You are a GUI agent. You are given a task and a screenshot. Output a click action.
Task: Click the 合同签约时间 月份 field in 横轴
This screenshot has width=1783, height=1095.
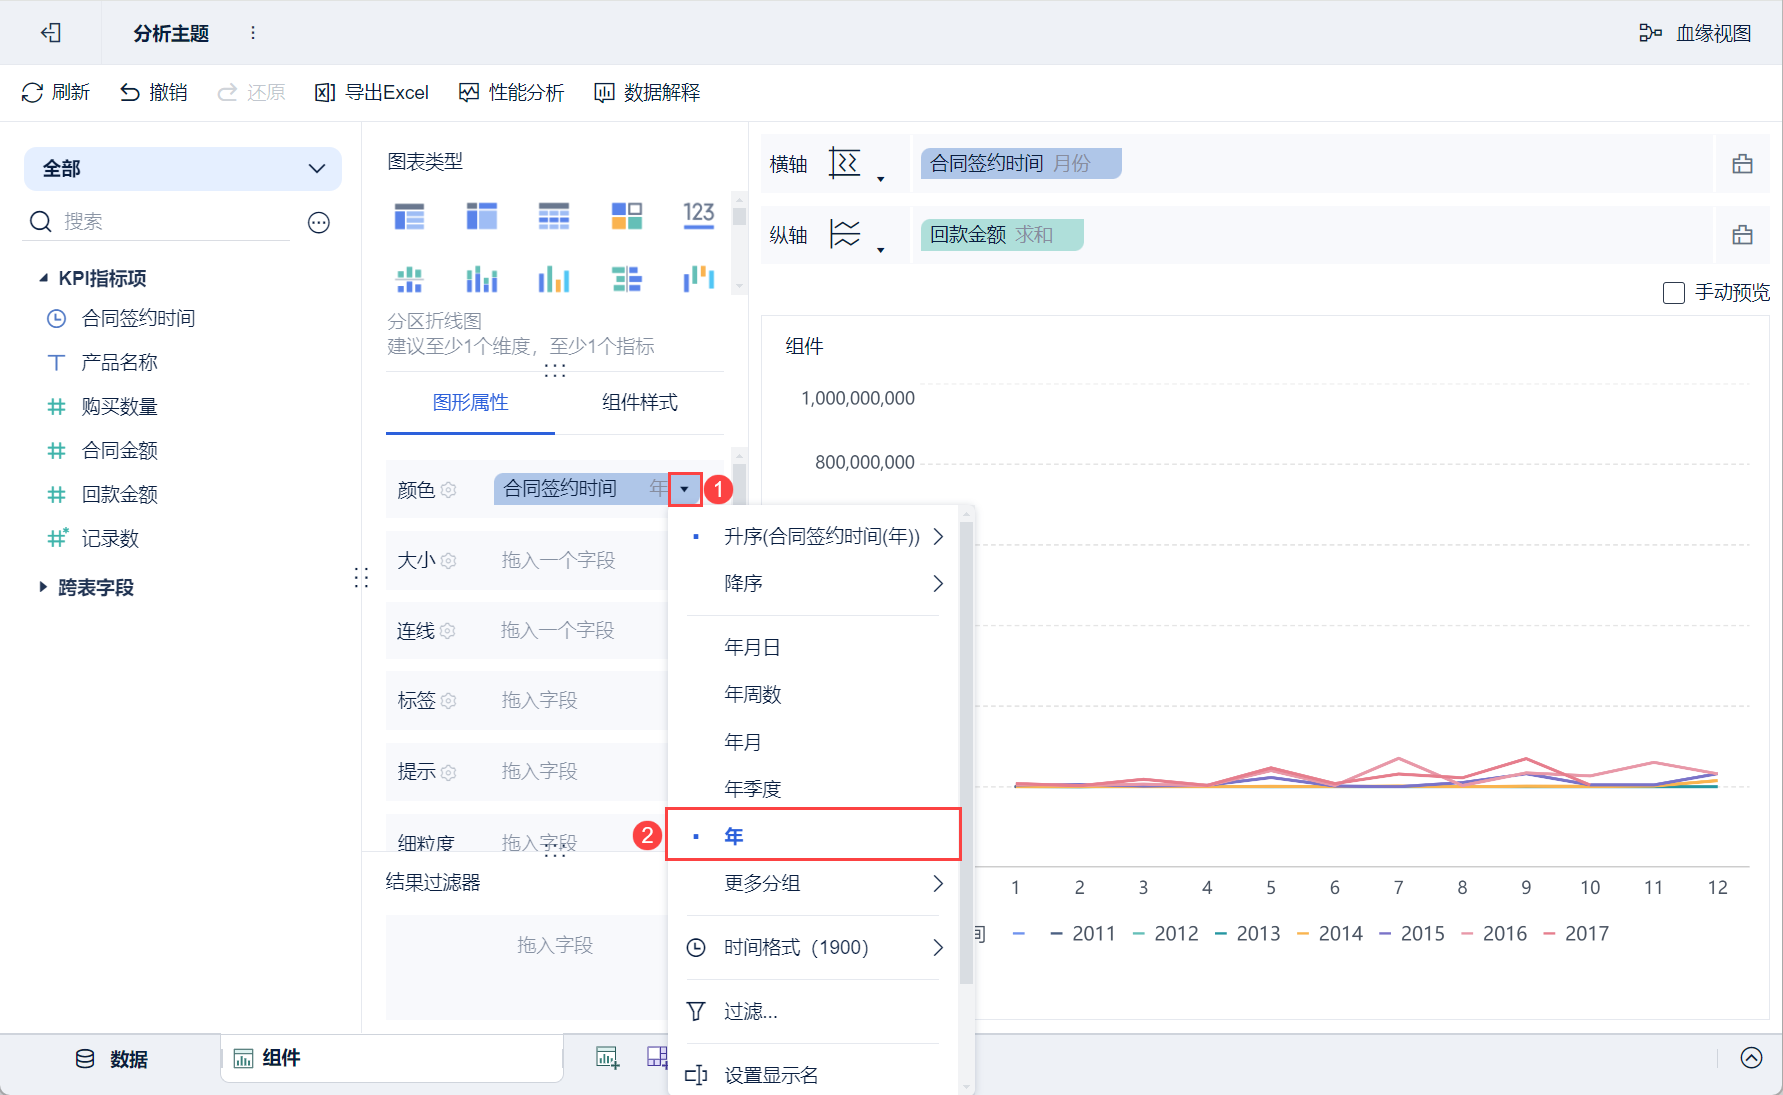click(1021, 164)
